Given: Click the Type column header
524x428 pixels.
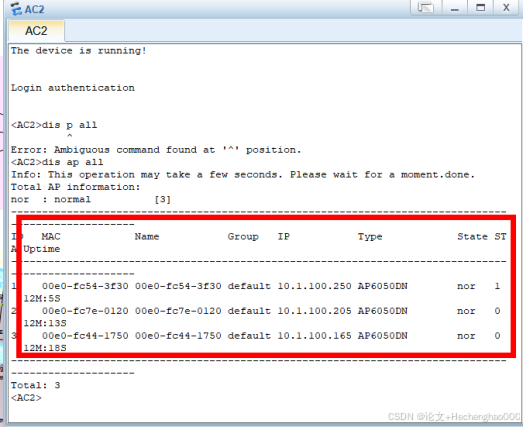Looking at the screenshot, I should pos(370,237).
